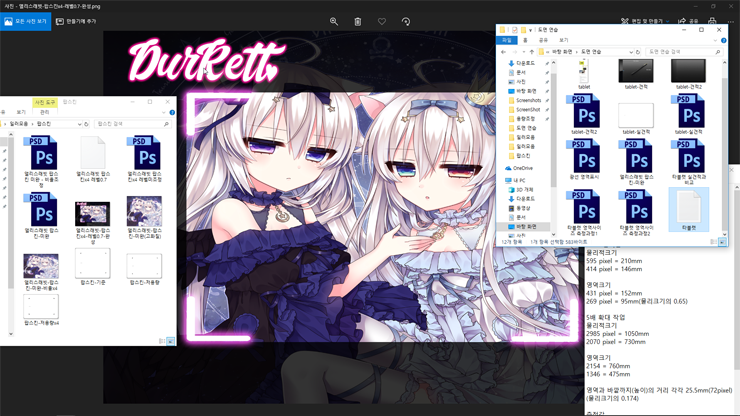
Task: Open 사진 도구 tab in 탐스킨 Explorer
Action: click(45, 102)
